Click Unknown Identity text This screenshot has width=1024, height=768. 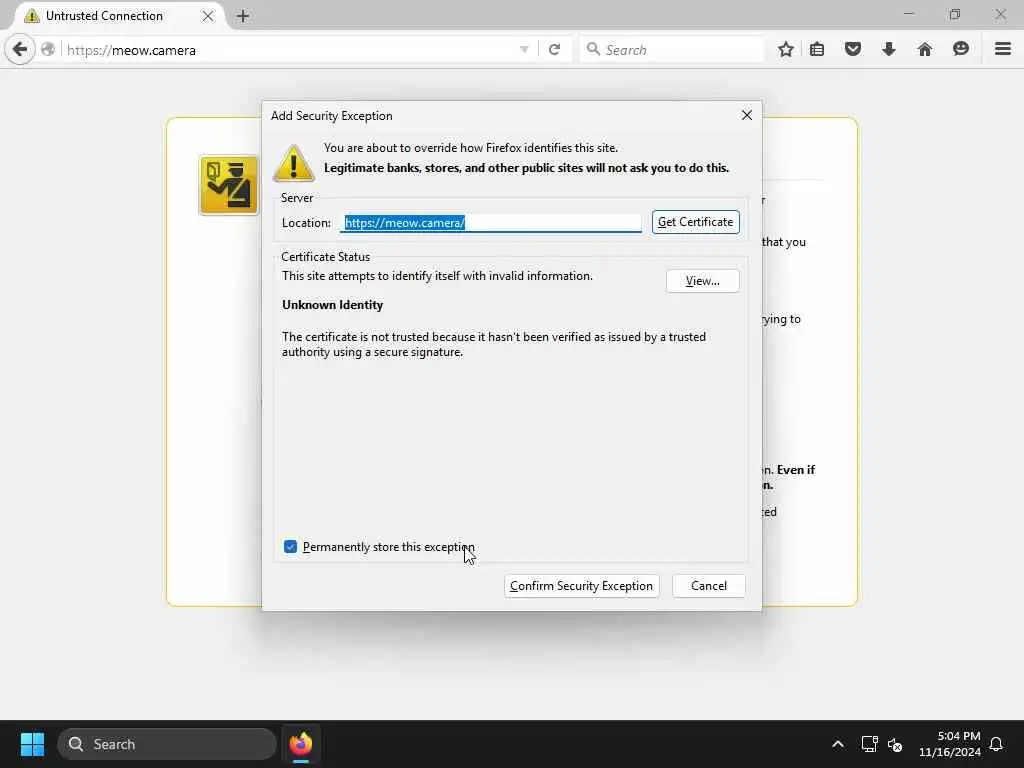pyautogui.click(x=332, y=305)
